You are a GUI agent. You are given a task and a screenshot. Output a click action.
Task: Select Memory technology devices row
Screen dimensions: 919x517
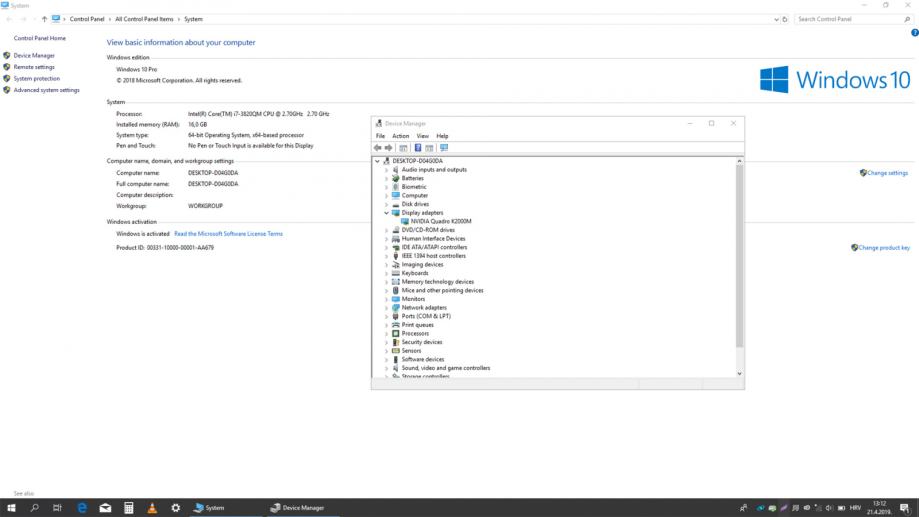[437, 281]
